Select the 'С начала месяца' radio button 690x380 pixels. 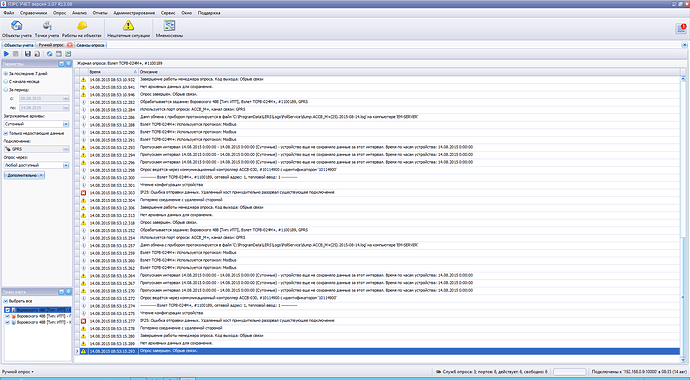coord(6,81)
